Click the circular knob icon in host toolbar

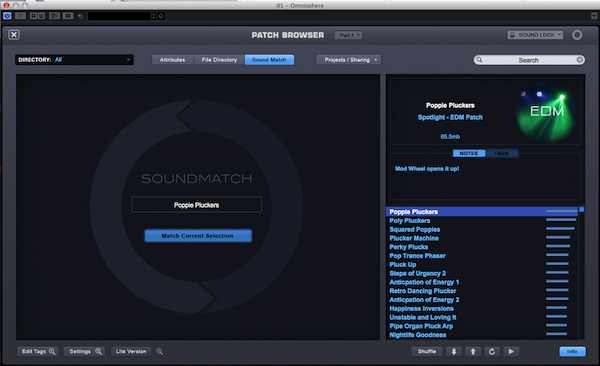click(x=80, y=16)
